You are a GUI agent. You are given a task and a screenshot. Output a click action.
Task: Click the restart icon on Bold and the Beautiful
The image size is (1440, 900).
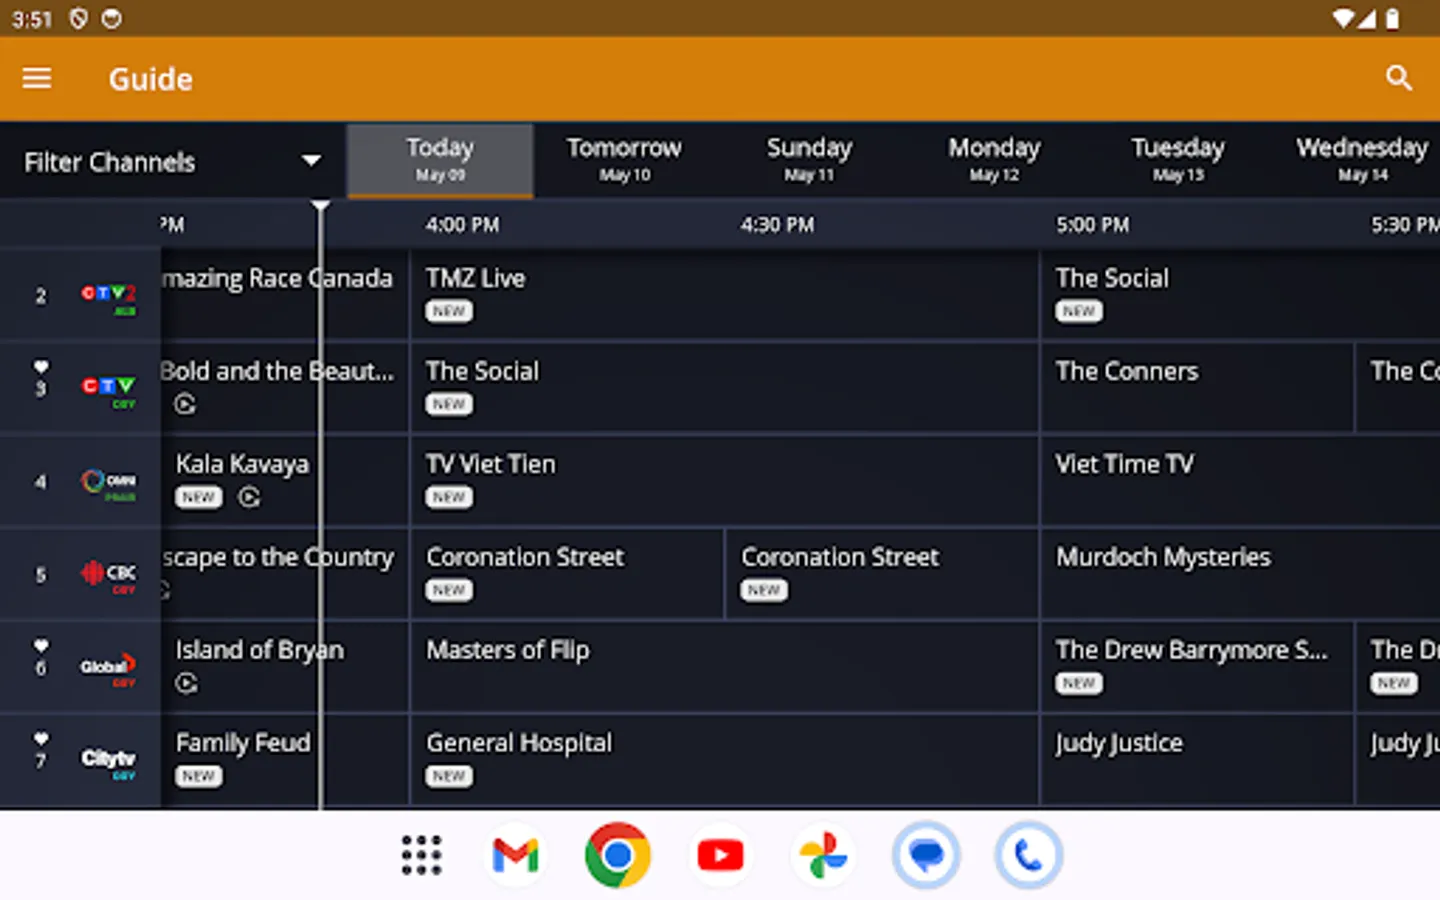(186, 404)
